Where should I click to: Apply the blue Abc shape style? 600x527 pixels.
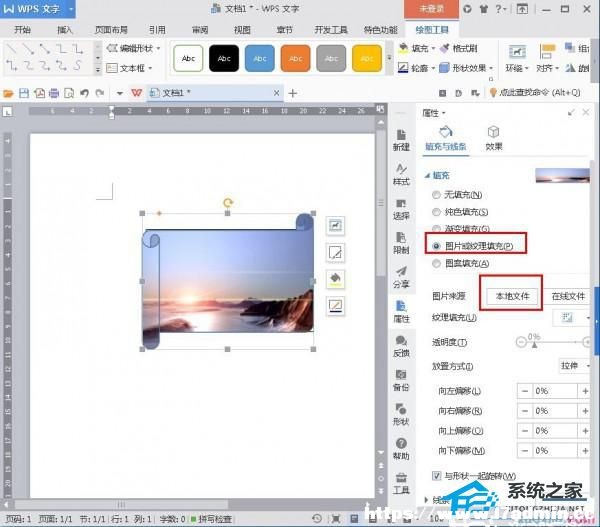click(x=260, y=58)
